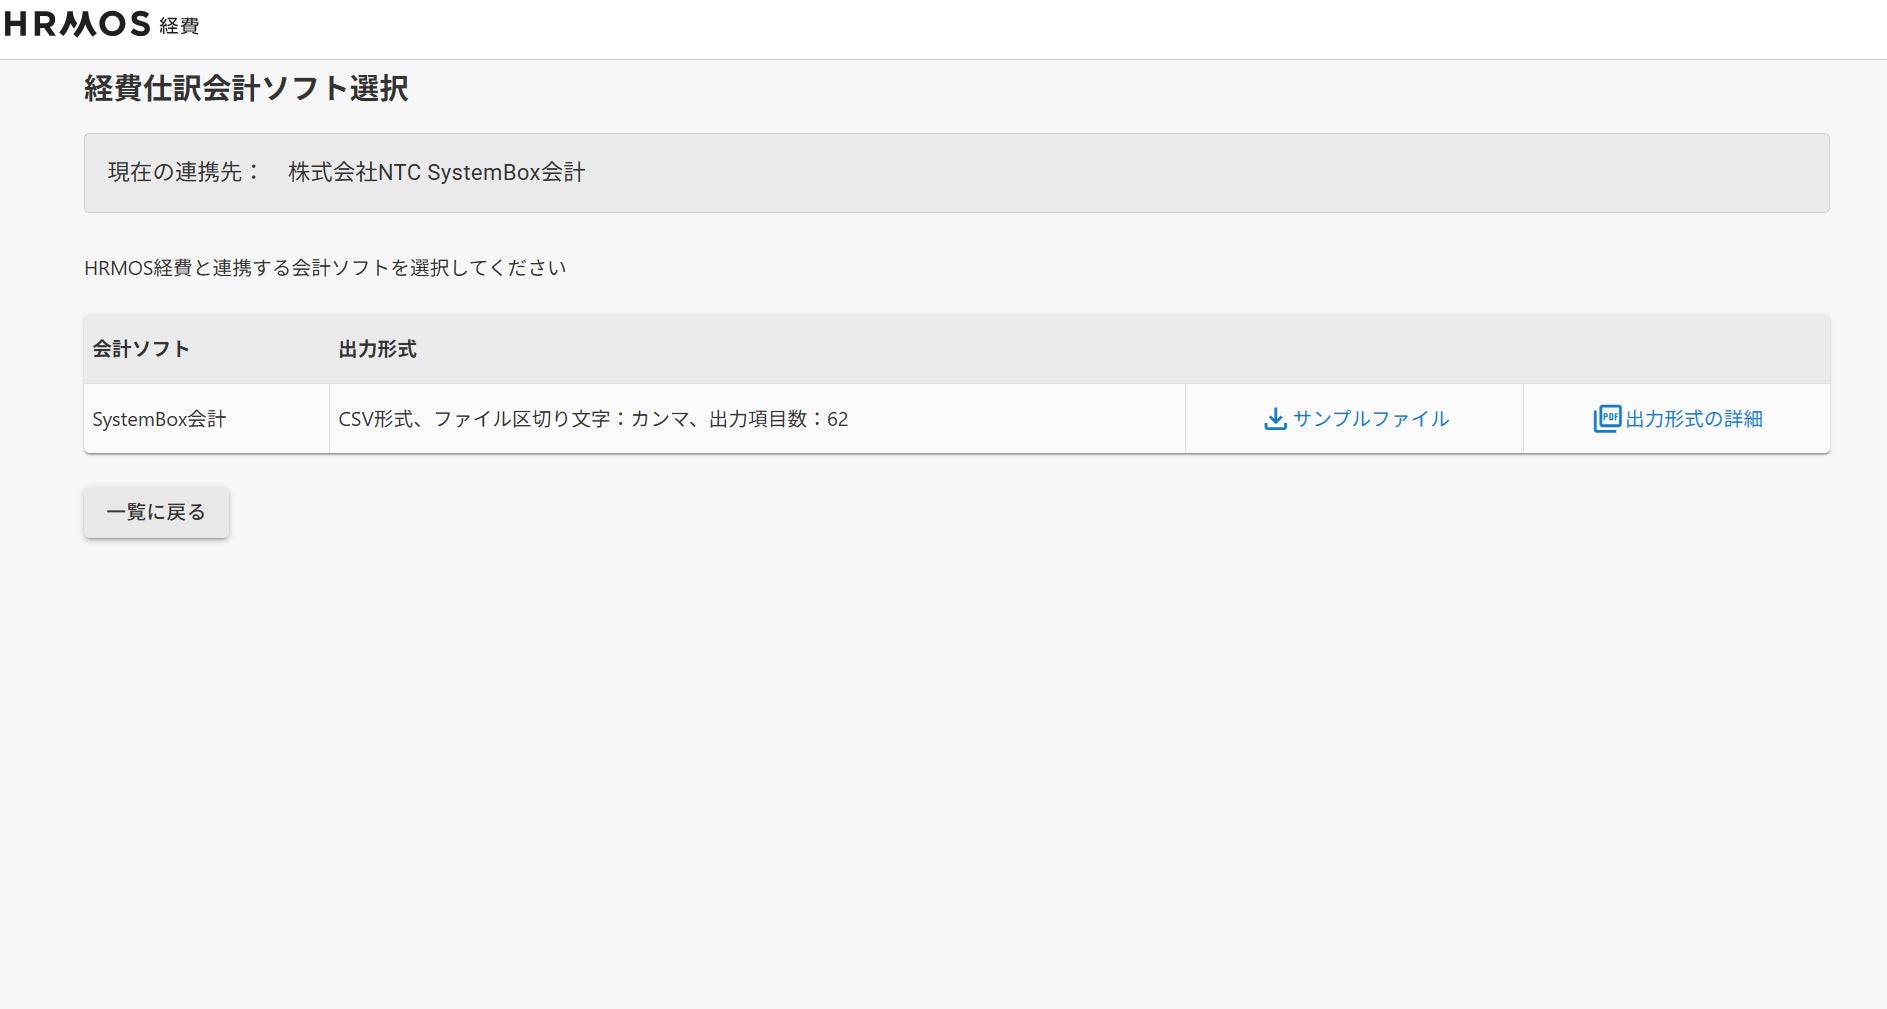This screenshot has width=1887, height=1009.
Task: Click the download icon beside サンプルファイル
Action: click(1275, 419)
